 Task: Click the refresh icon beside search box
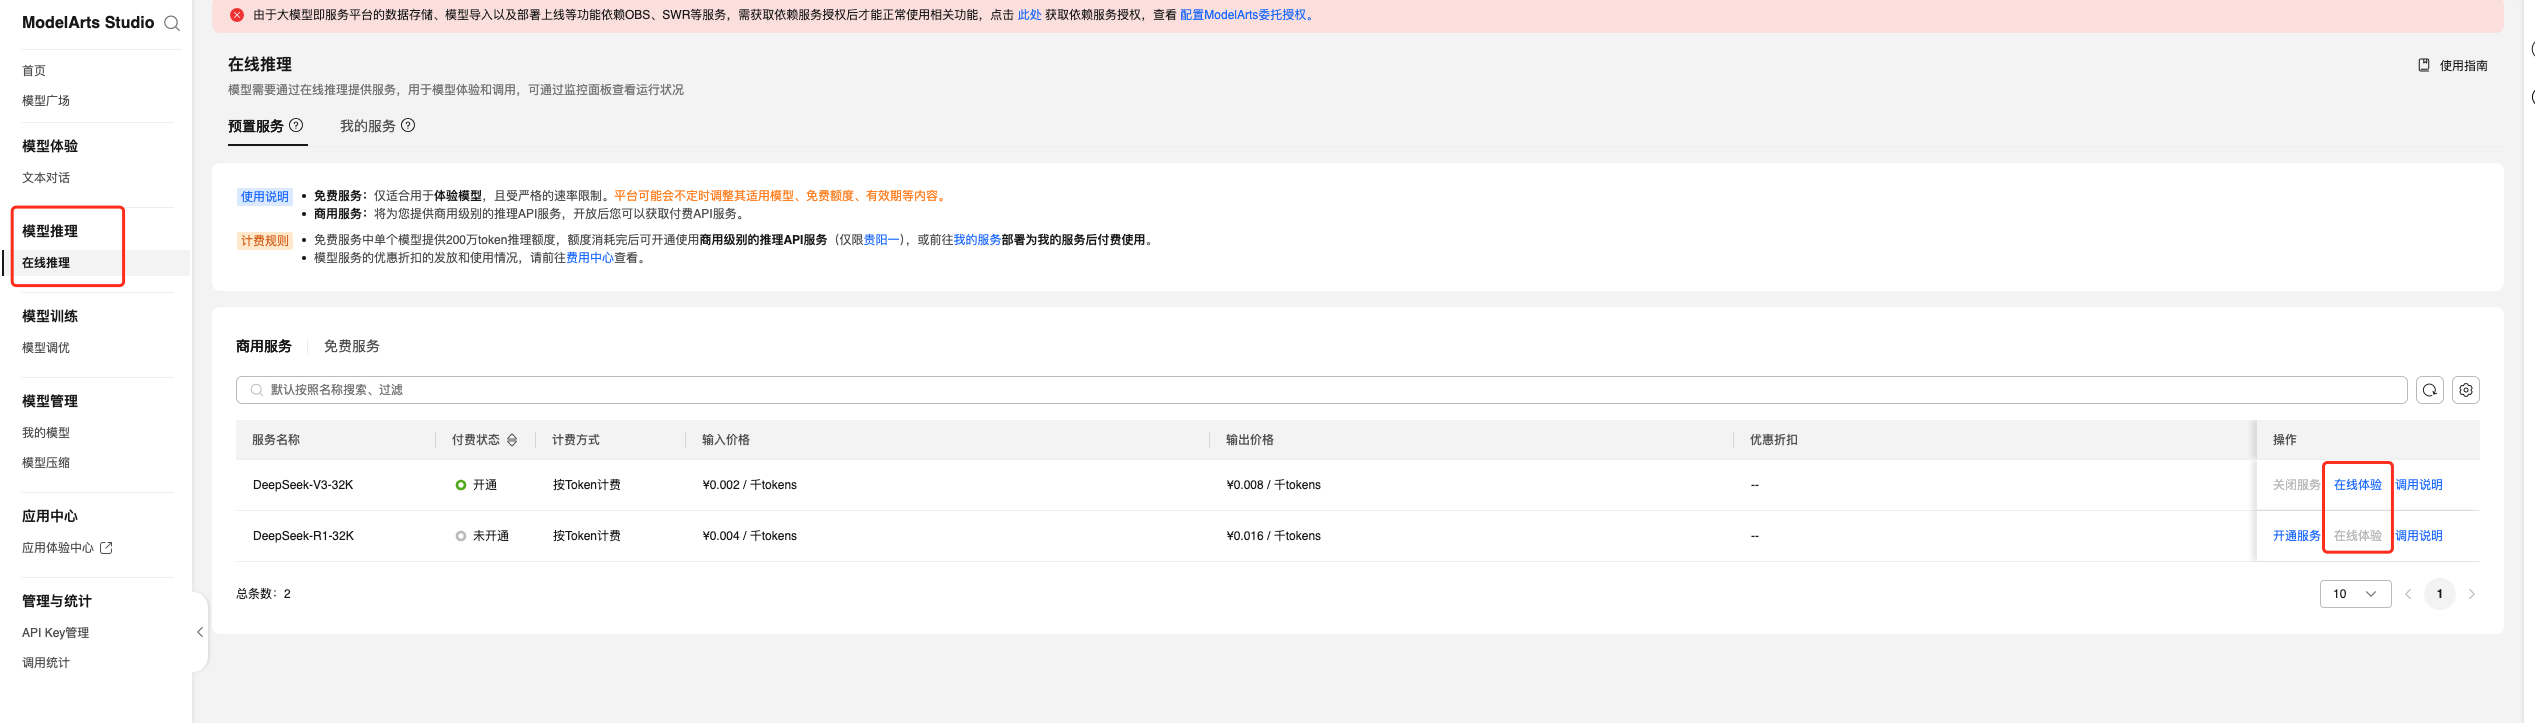(x=2430, y=390)
